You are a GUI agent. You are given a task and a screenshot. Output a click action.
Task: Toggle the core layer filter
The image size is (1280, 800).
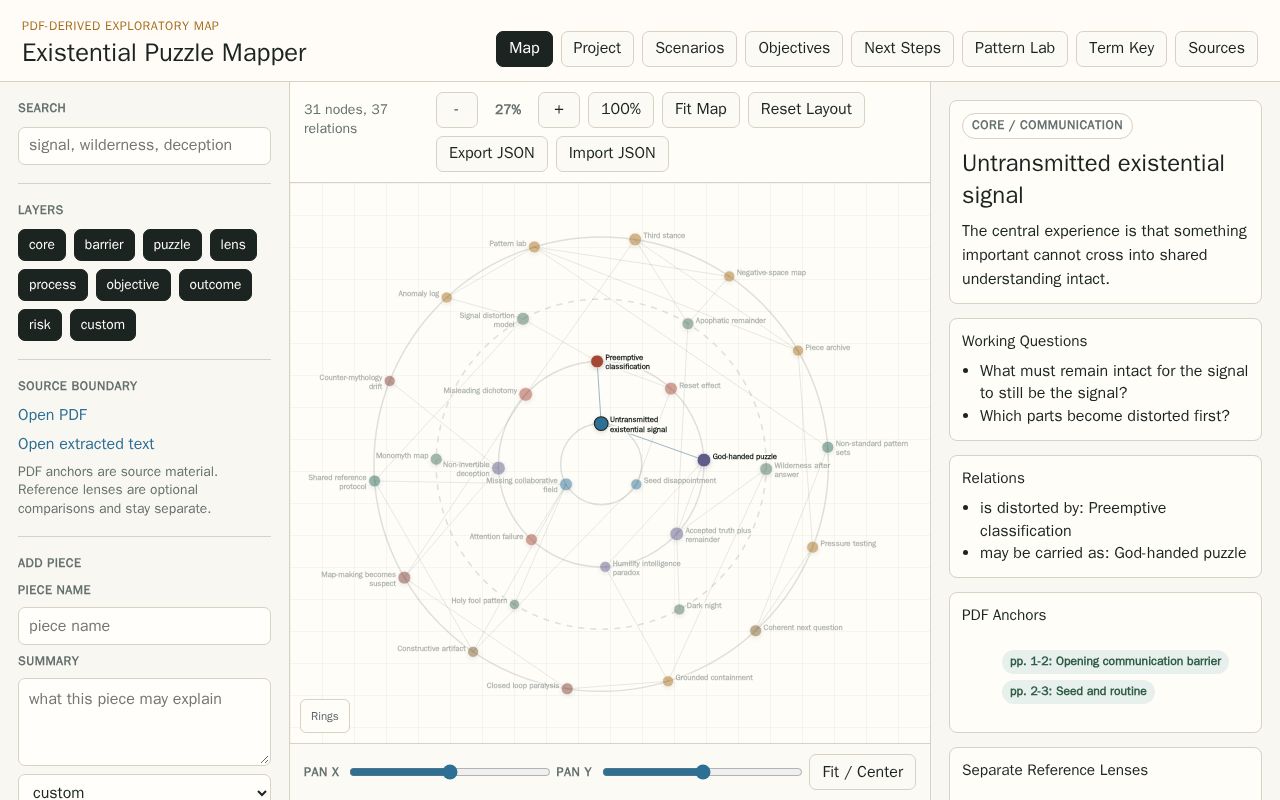click(42, 245)
